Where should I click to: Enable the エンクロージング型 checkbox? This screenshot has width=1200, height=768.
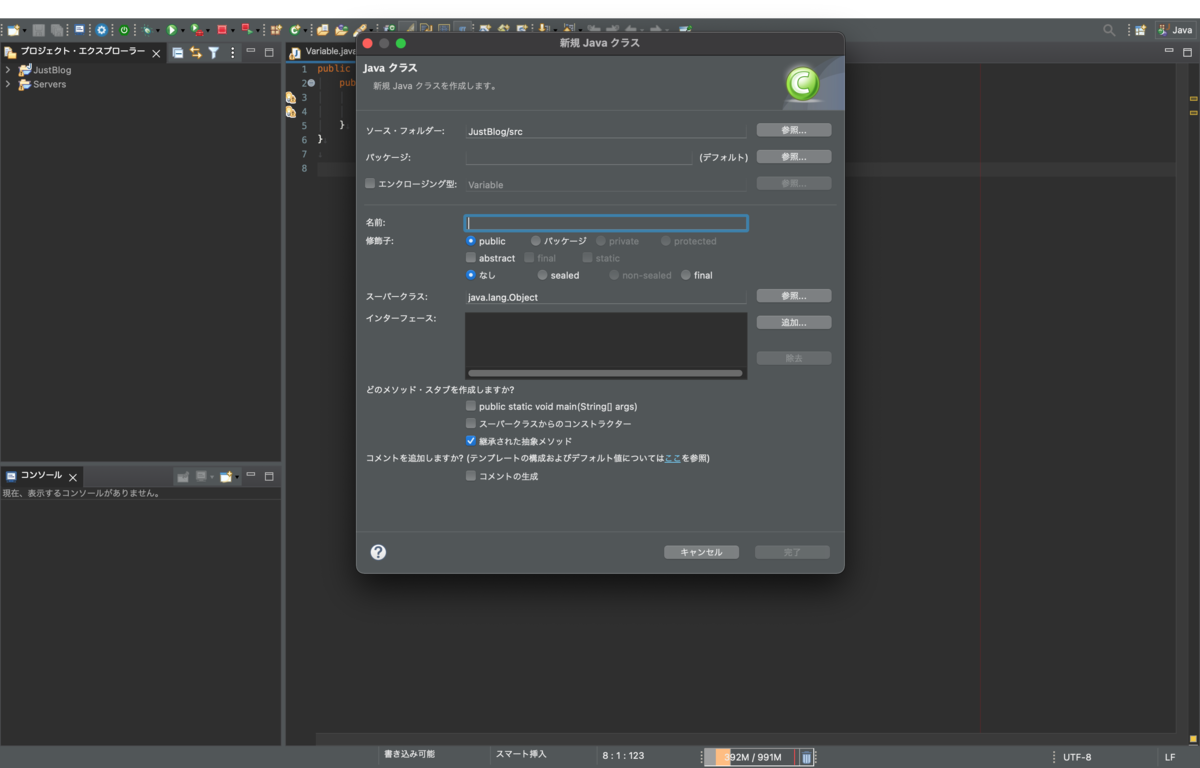370,184
